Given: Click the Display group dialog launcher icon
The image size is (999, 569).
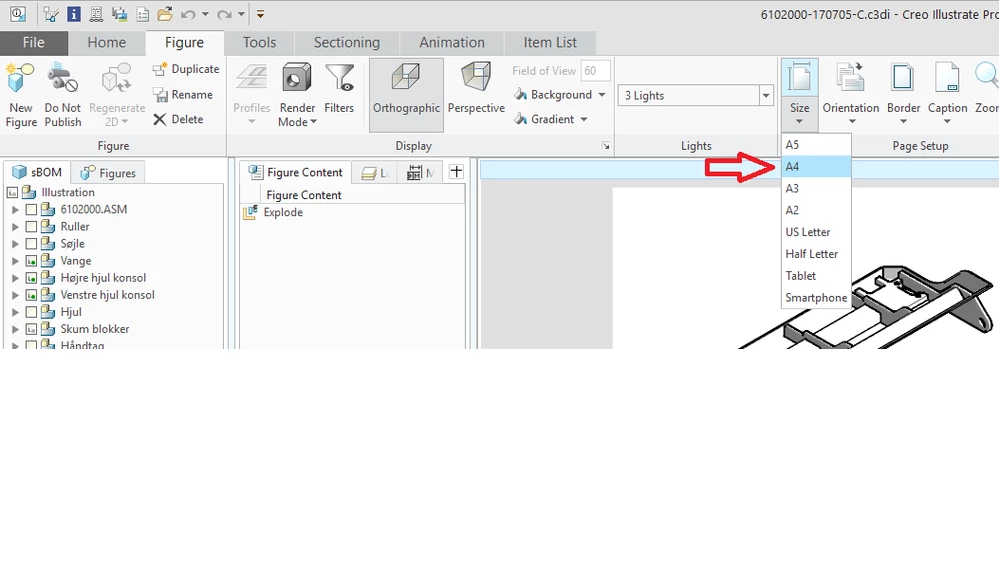Looking at the screenshot, I should (606, 147).
